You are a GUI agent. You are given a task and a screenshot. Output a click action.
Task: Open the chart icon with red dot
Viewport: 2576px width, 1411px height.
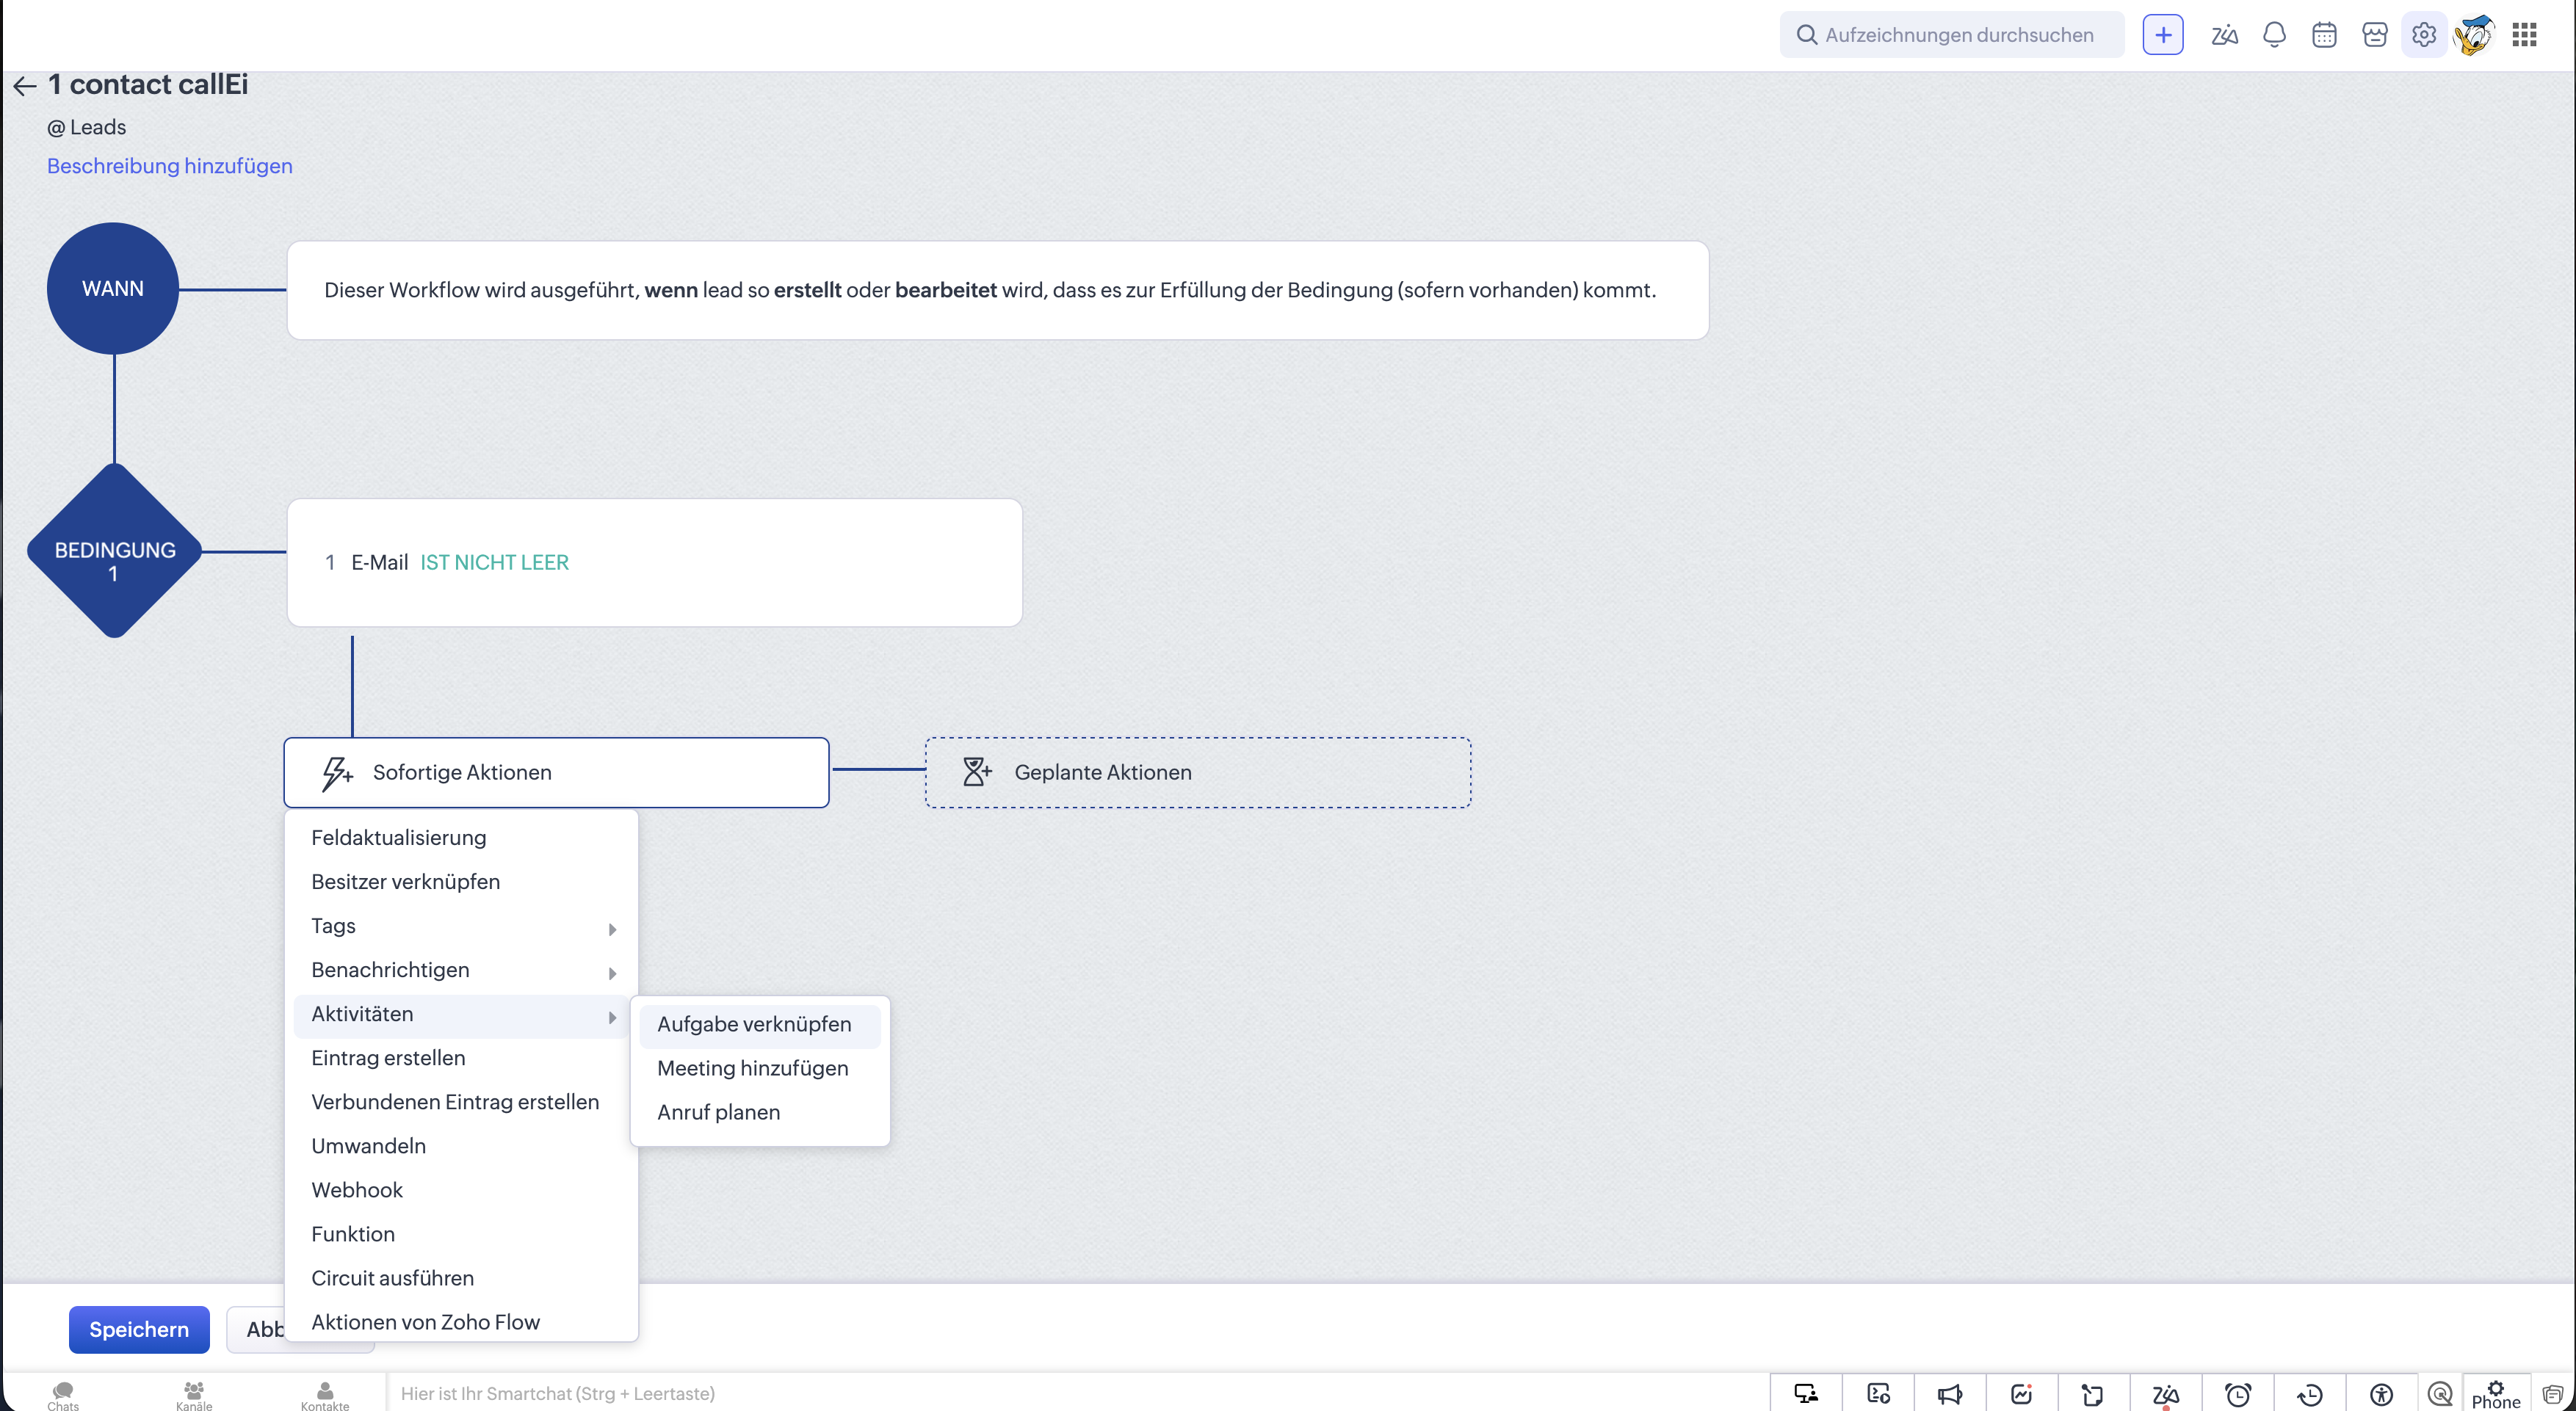pos(2022,1393)
